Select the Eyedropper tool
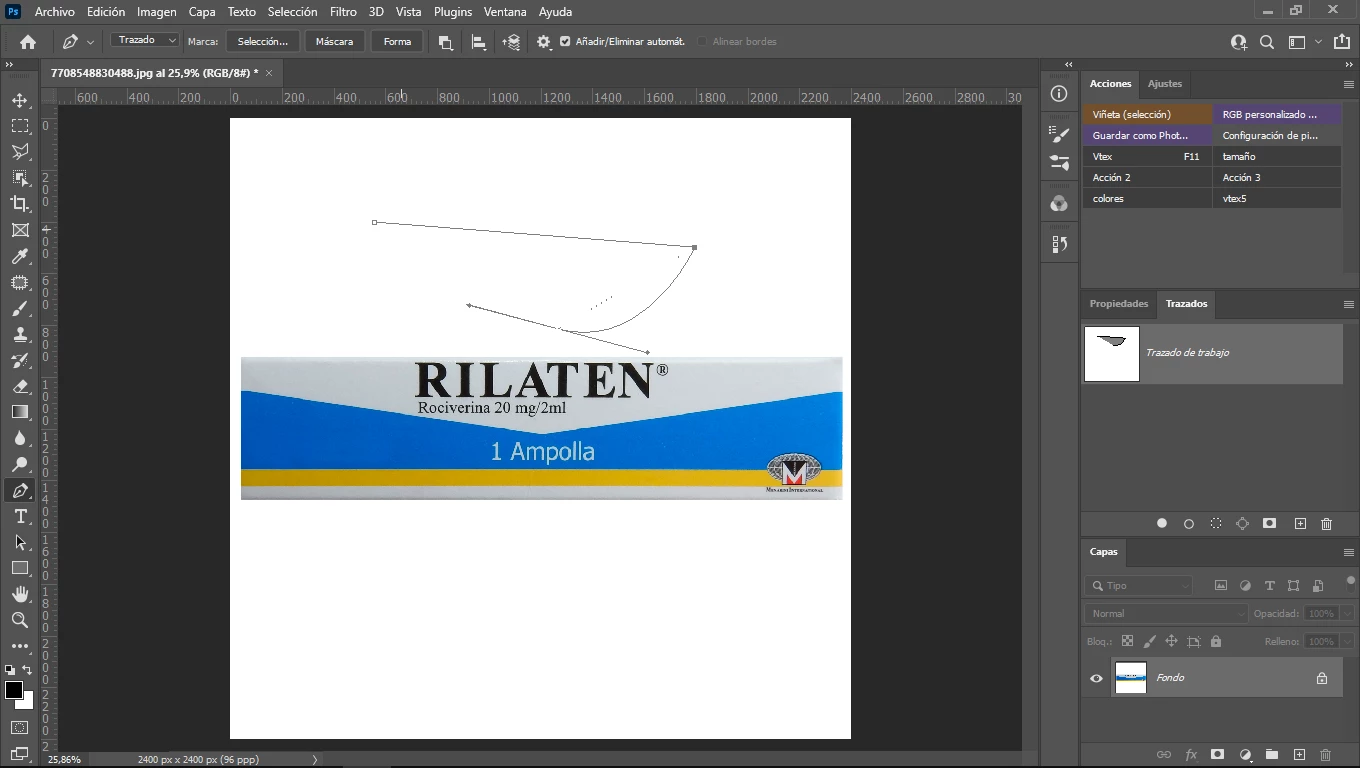 click(20, 256)
